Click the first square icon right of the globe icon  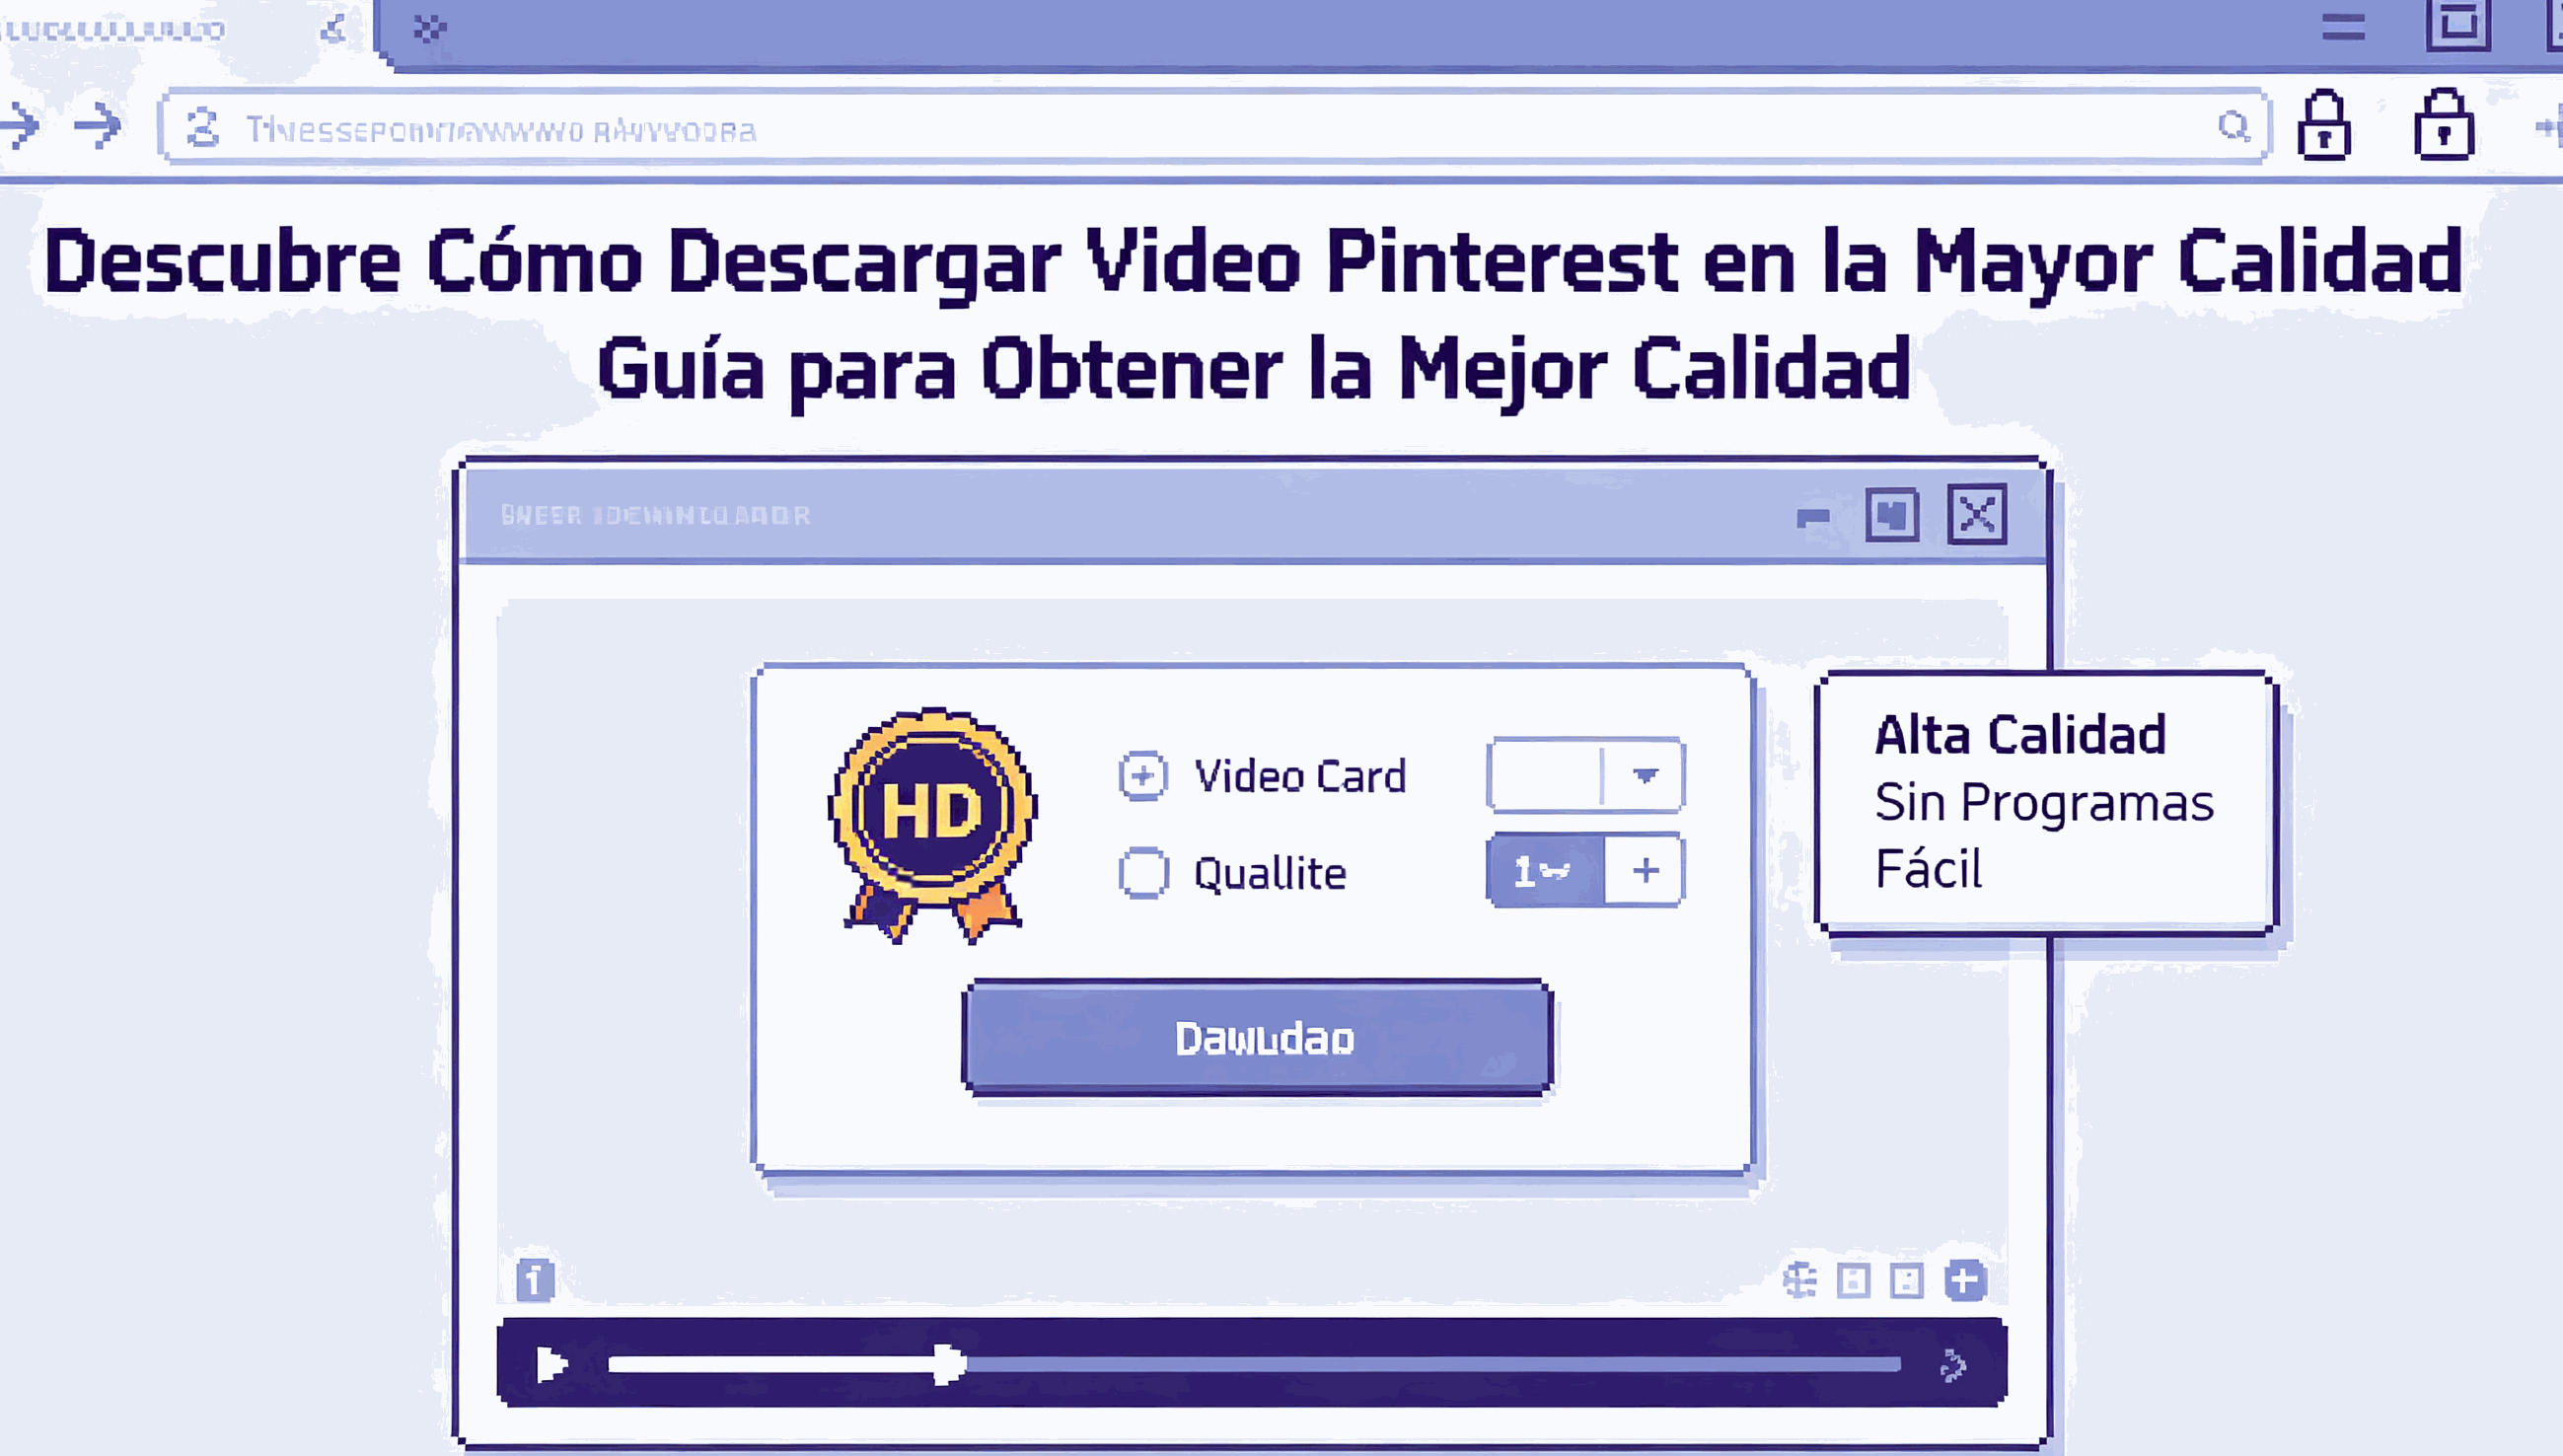tap(1853, 1280)
